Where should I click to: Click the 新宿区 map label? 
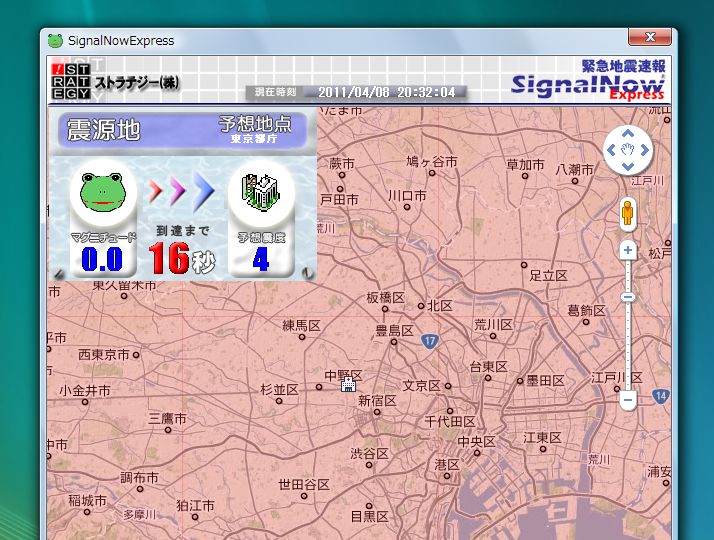377,401
